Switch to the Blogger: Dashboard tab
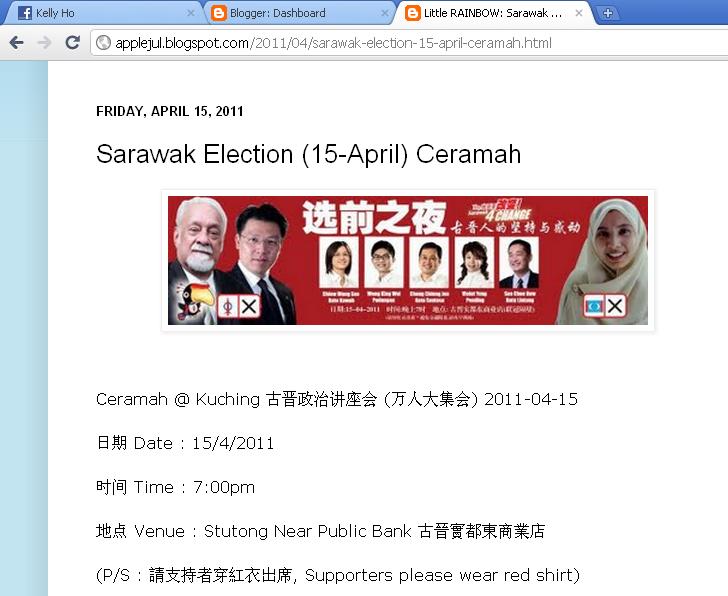The width and height of the screenshot is (728, 596). 297,13
